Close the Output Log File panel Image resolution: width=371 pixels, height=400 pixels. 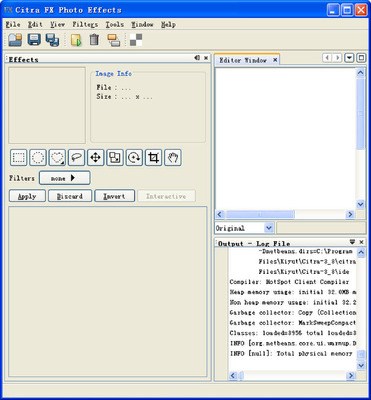tap(361, 242)
